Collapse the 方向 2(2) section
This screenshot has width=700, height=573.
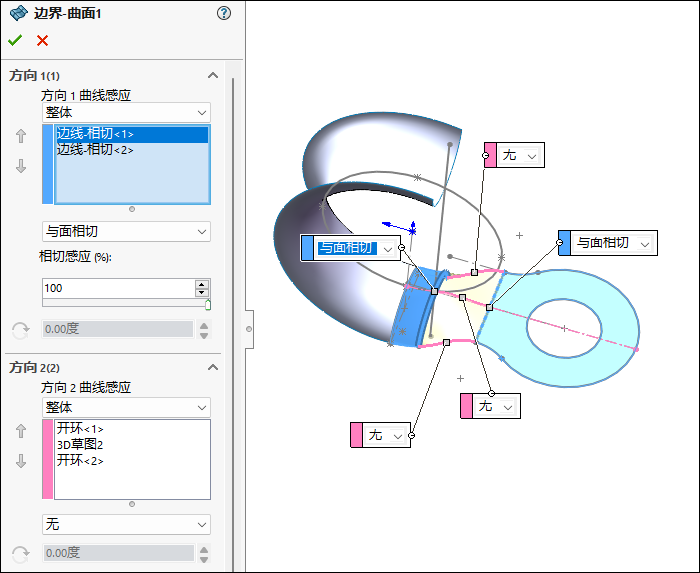213,367
